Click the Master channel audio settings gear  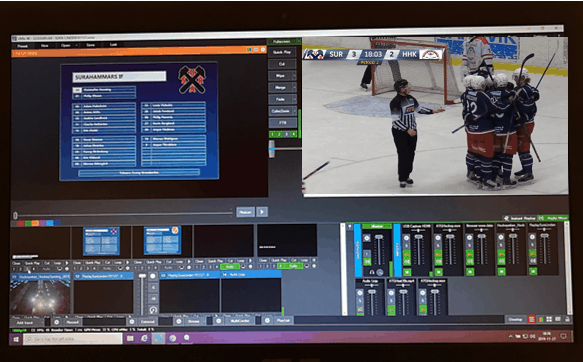coord(367,238)
